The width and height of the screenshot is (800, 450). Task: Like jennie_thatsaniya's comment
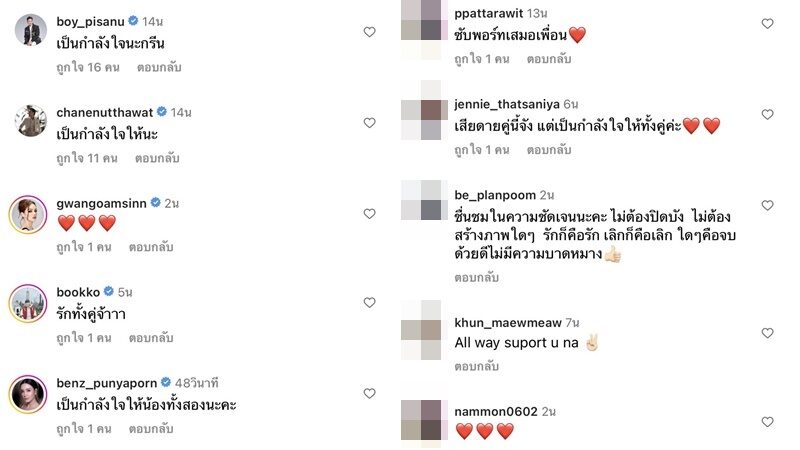click(767, 115)
